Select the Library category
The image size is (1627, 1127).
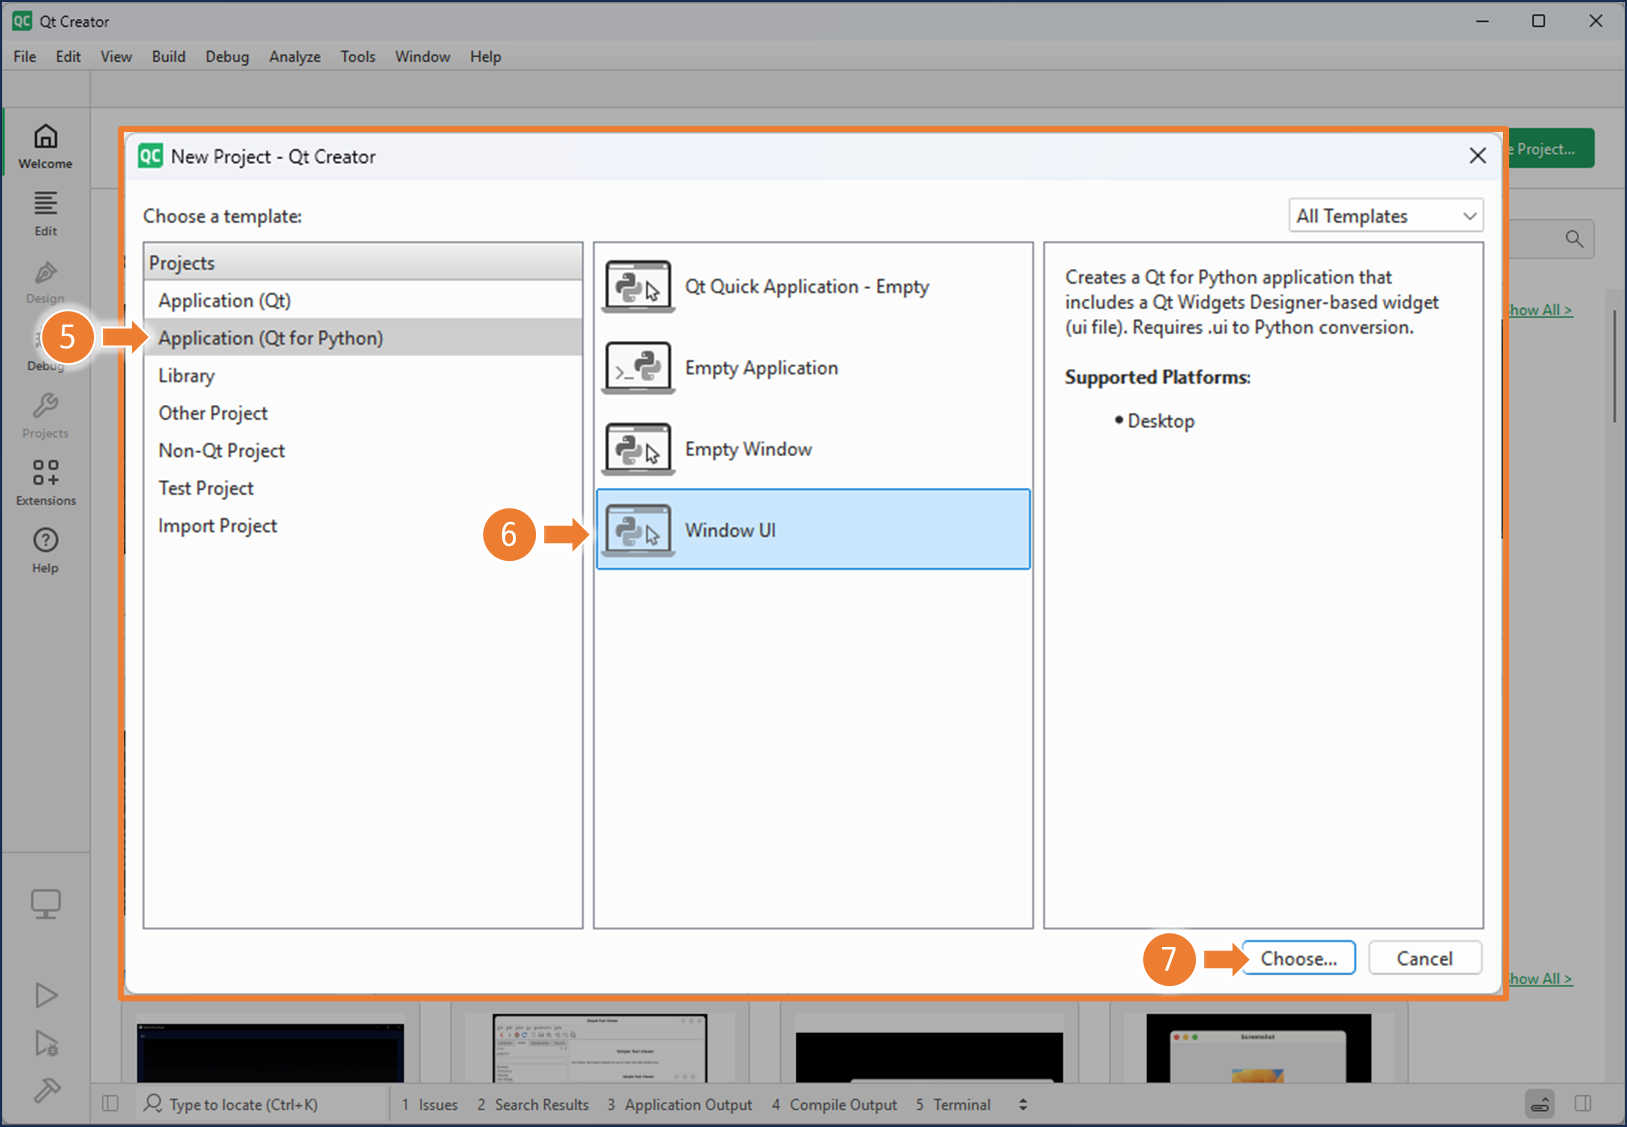coord(363,376)
